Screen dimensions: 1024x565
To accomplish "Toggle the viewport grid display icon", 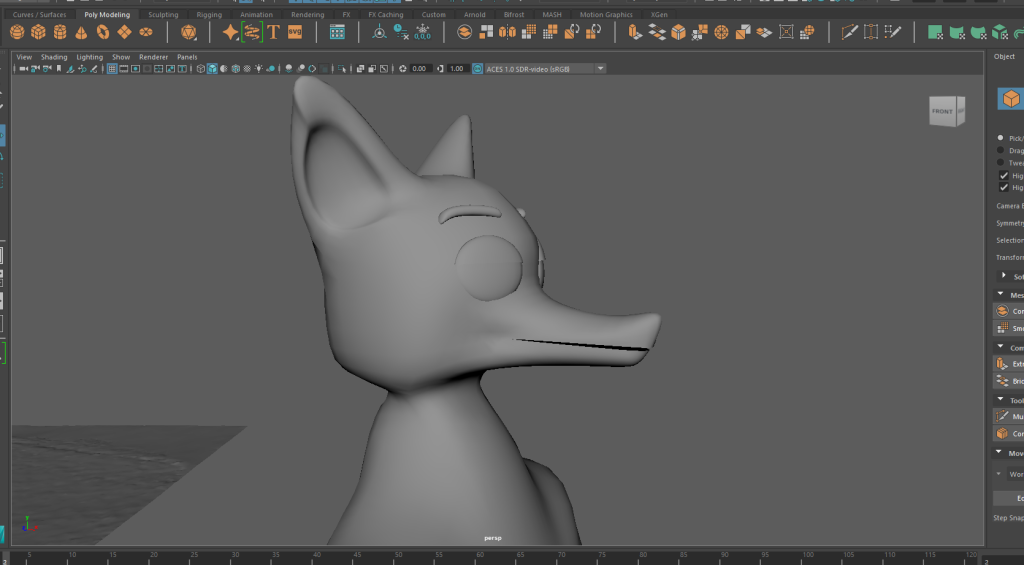I will click(112, 69).
